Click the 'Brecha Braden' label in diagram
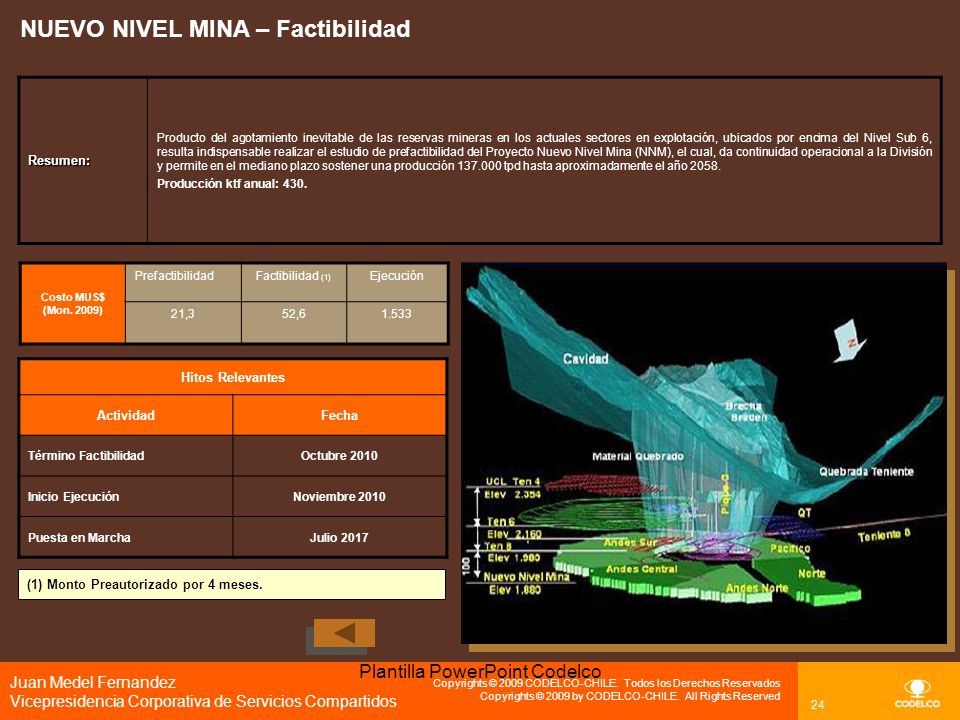This screenshot has height=720, width=960. click(x=746, y=411)
